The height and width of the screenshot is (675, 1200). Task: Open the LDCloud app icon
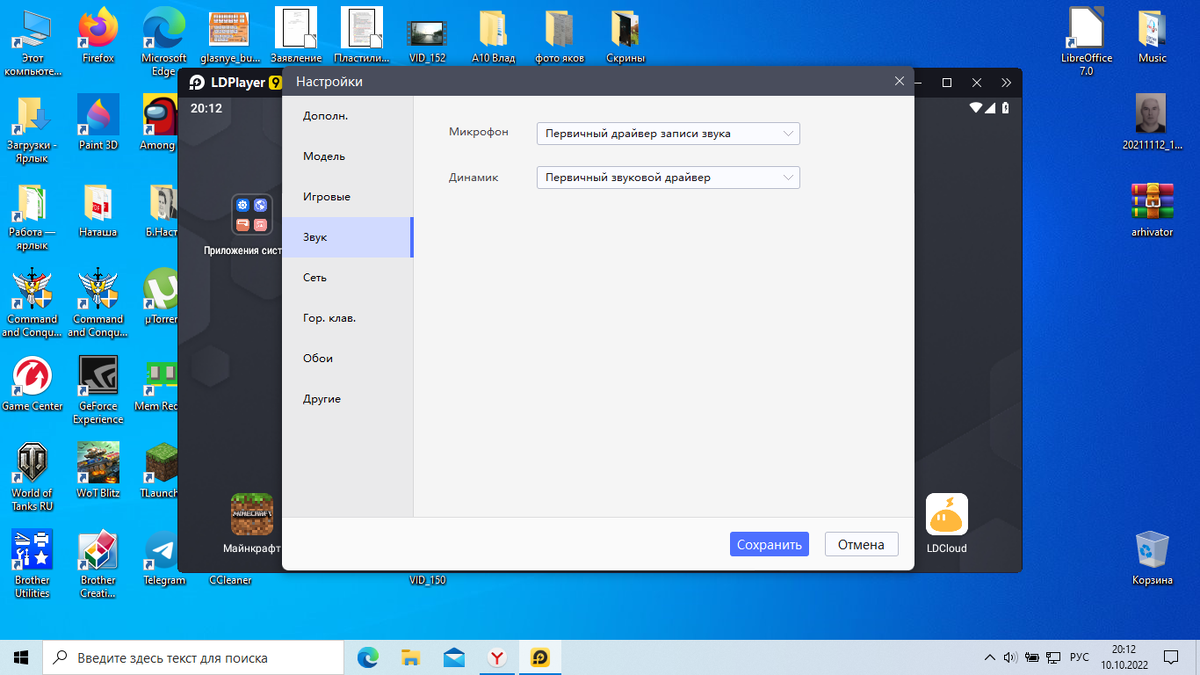(946, 514)
